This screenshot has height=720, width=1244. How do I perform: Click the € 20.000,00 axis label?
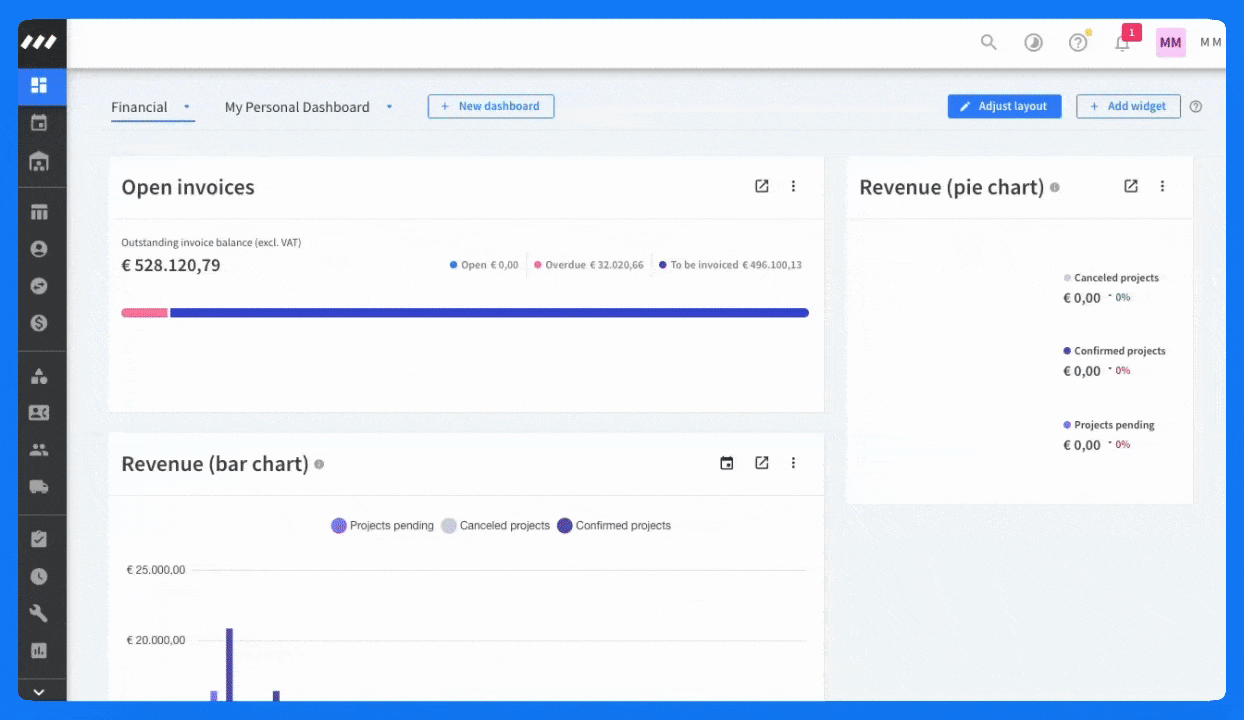pos(156,640)
